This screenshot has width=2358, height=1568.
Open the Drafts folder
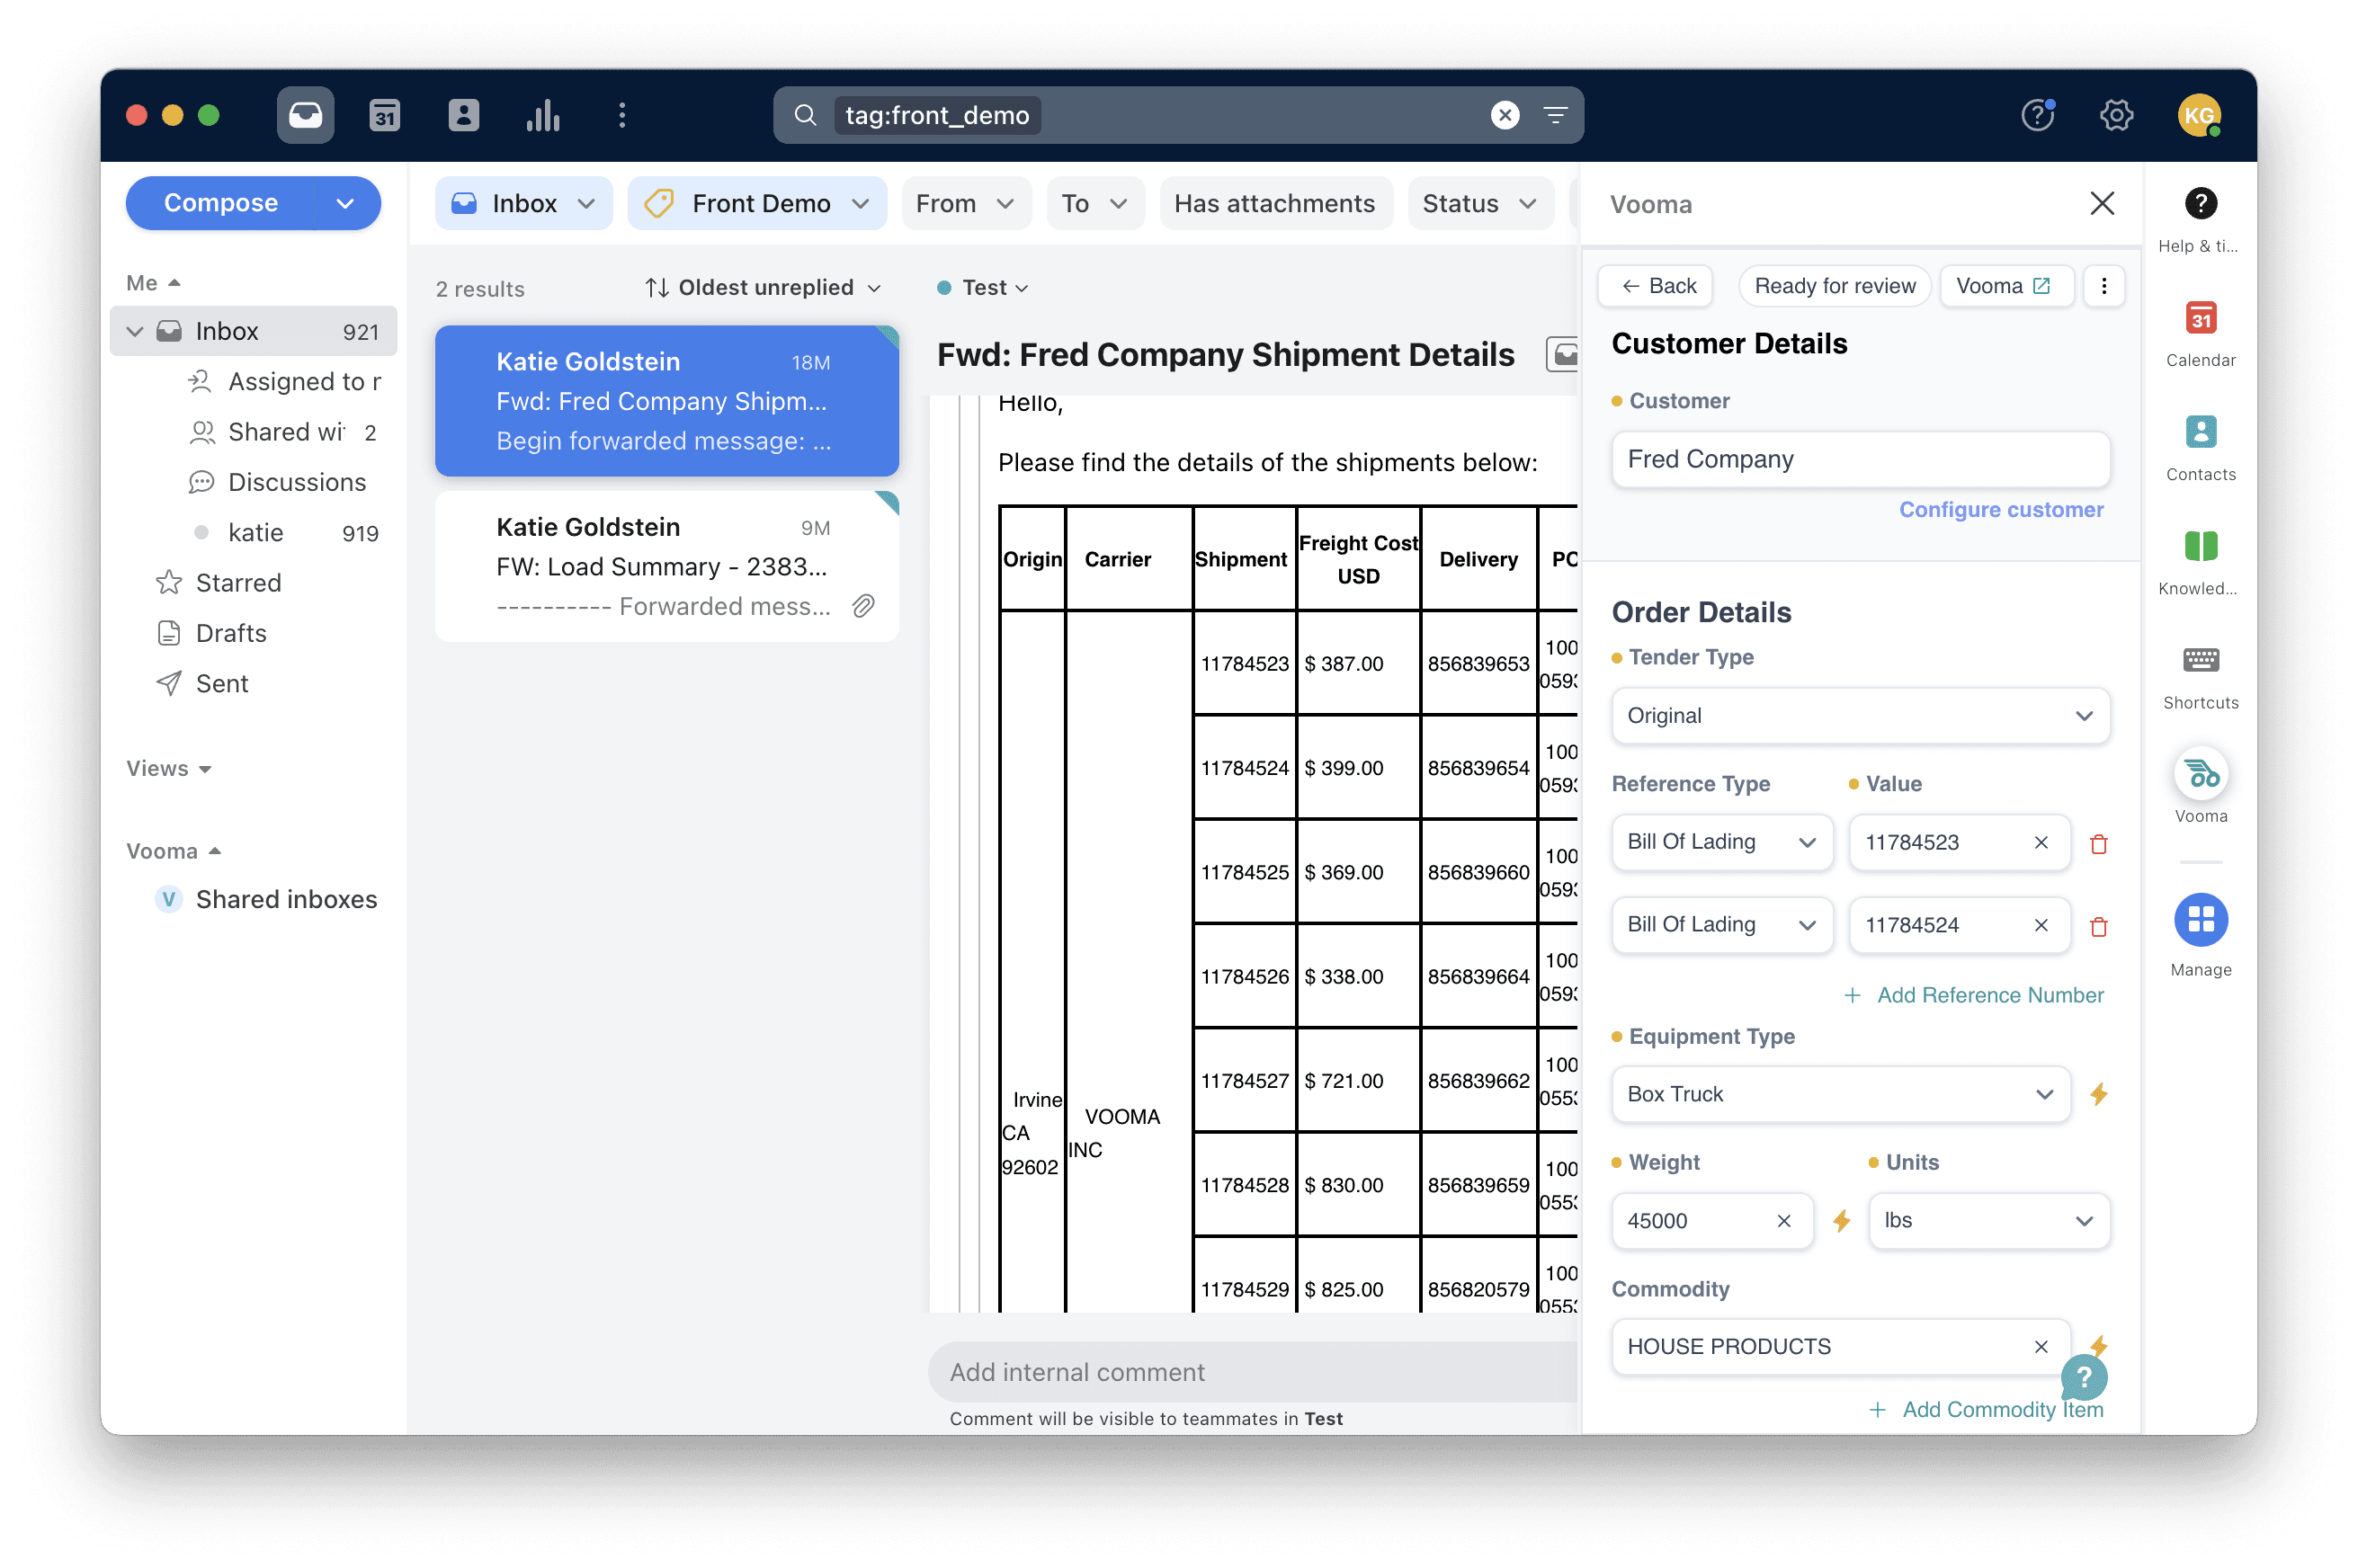click(x=212, y=633)
